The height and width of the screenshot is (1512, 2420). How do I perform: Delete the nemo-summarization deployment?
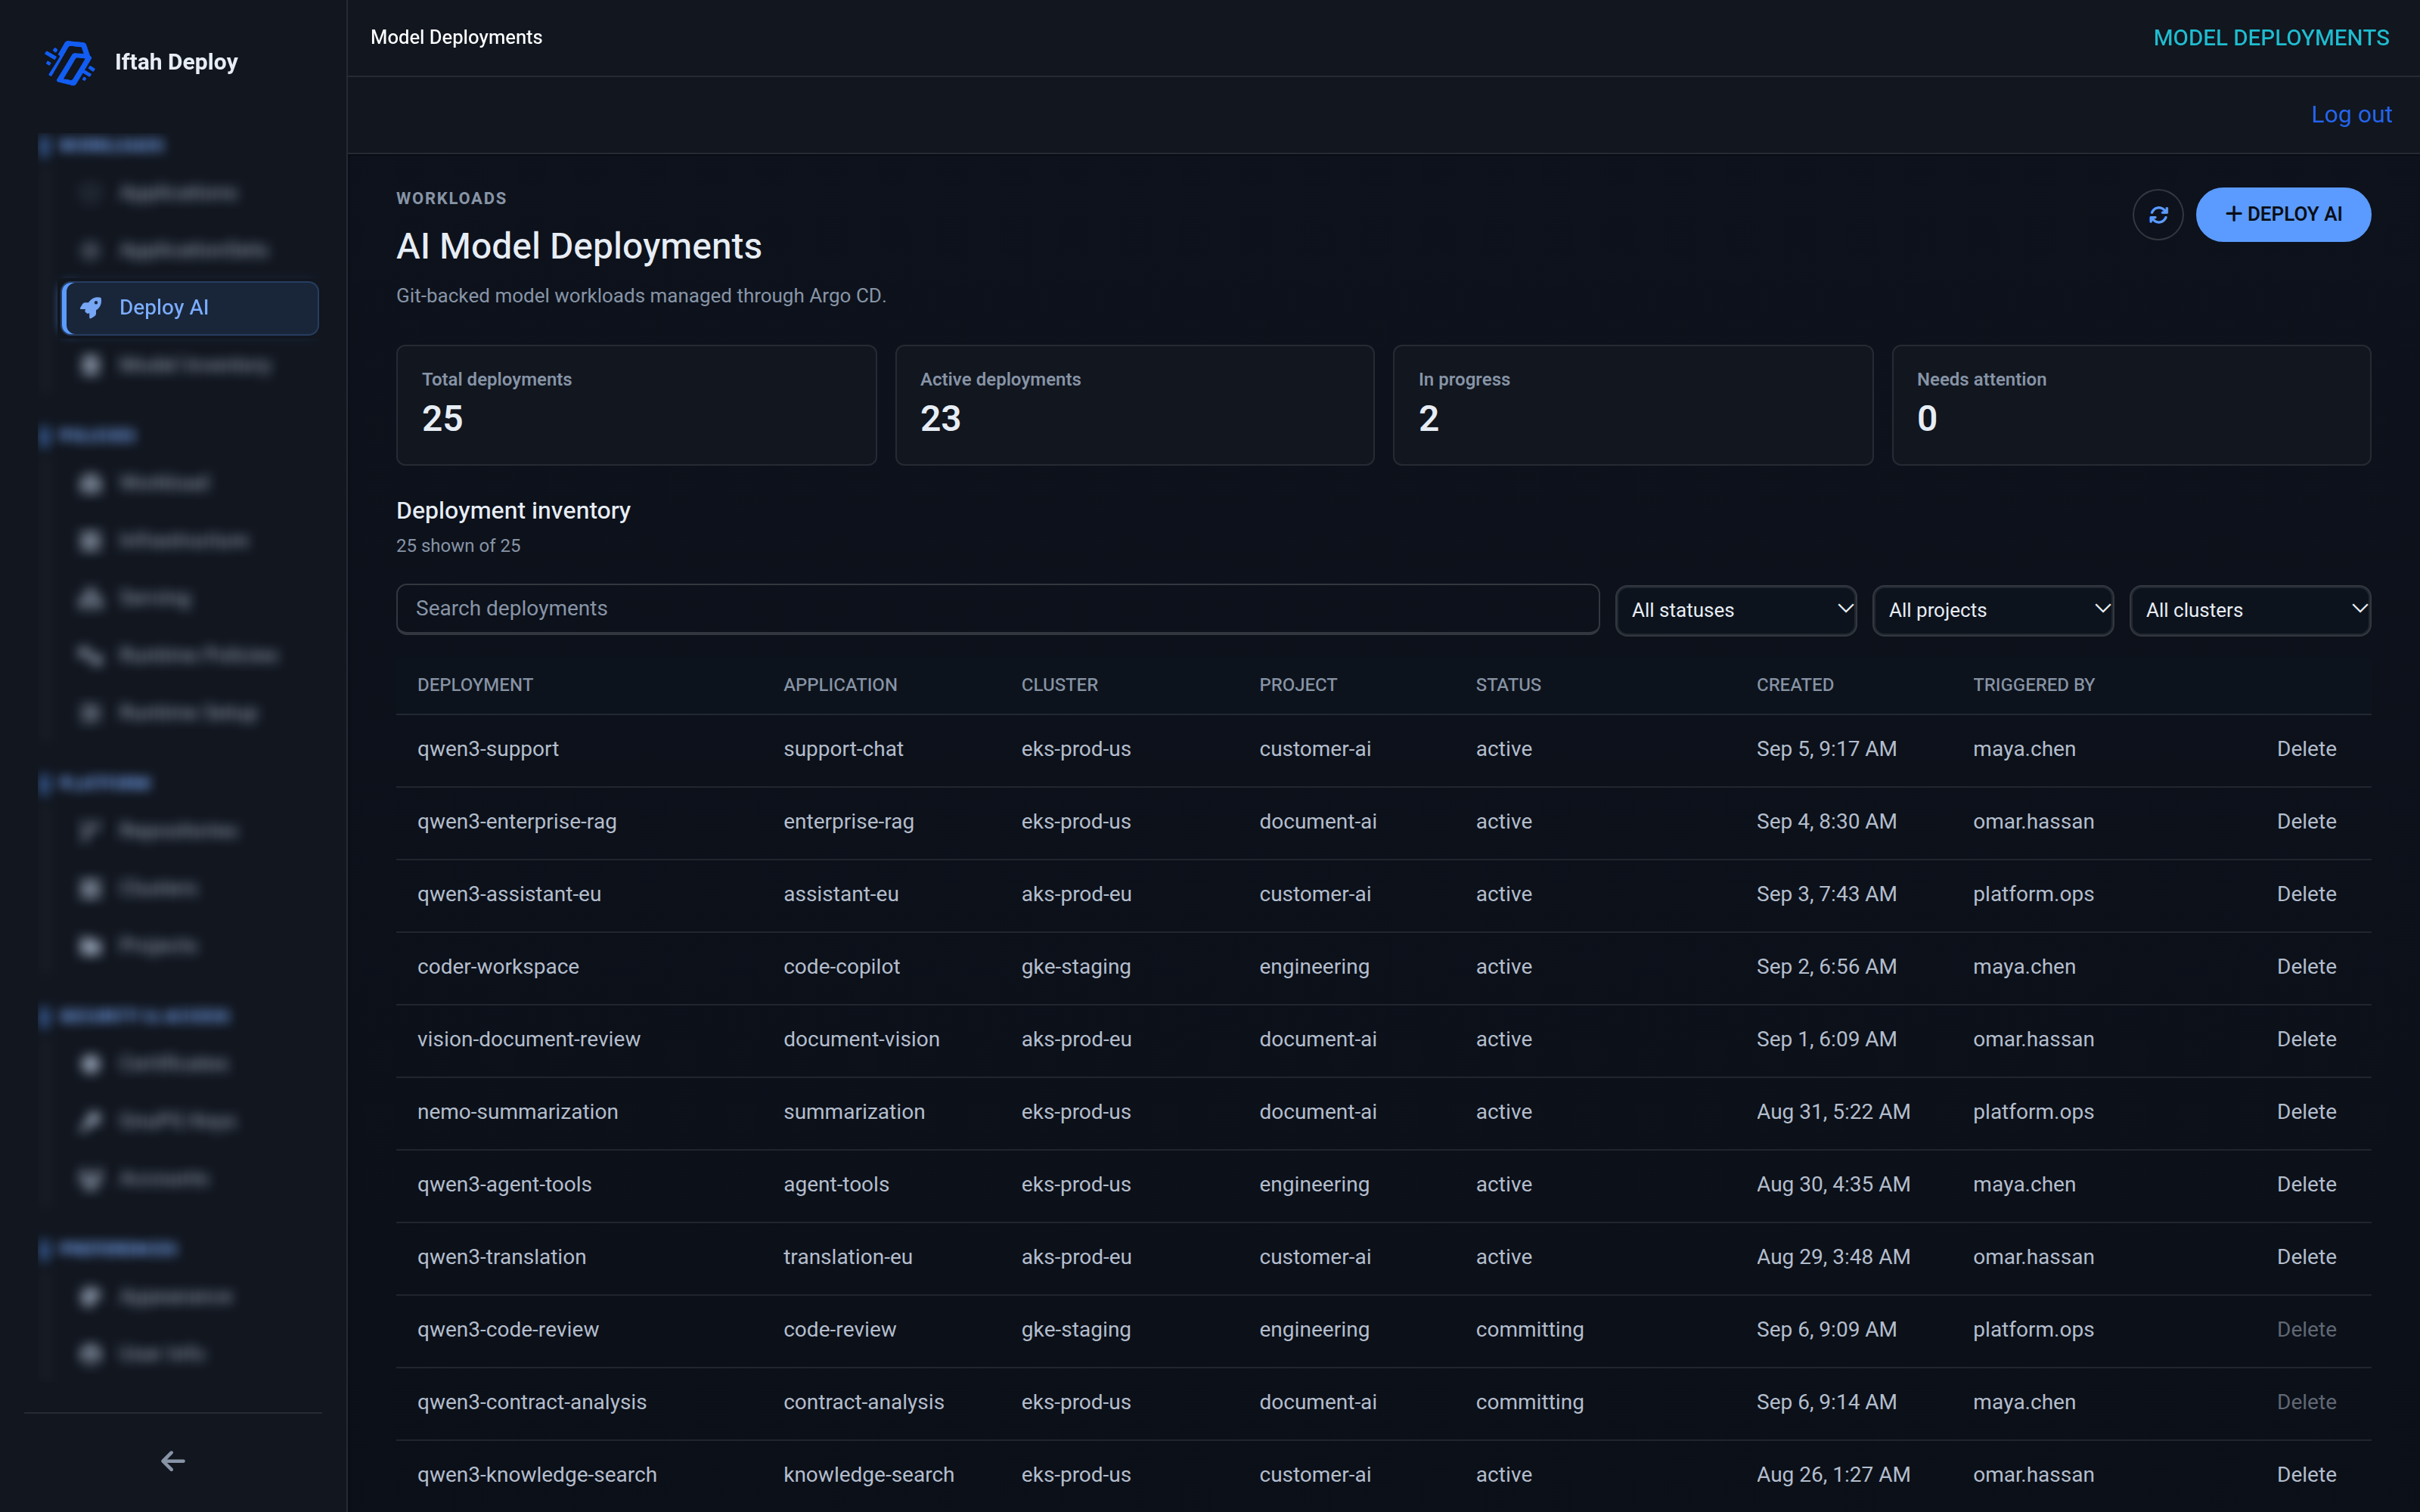coord(2306,1112)
